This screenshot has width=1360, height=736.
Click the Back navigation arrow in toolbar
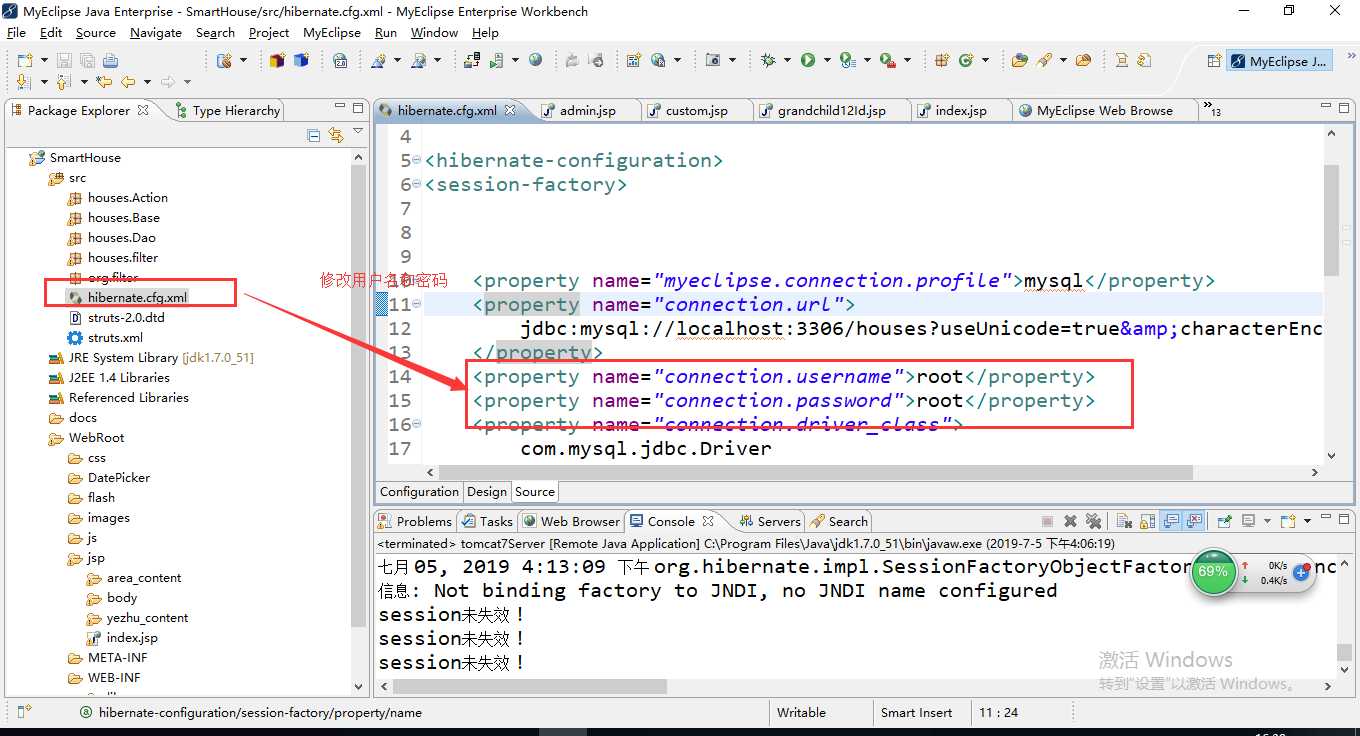click(x=128, y=82)
